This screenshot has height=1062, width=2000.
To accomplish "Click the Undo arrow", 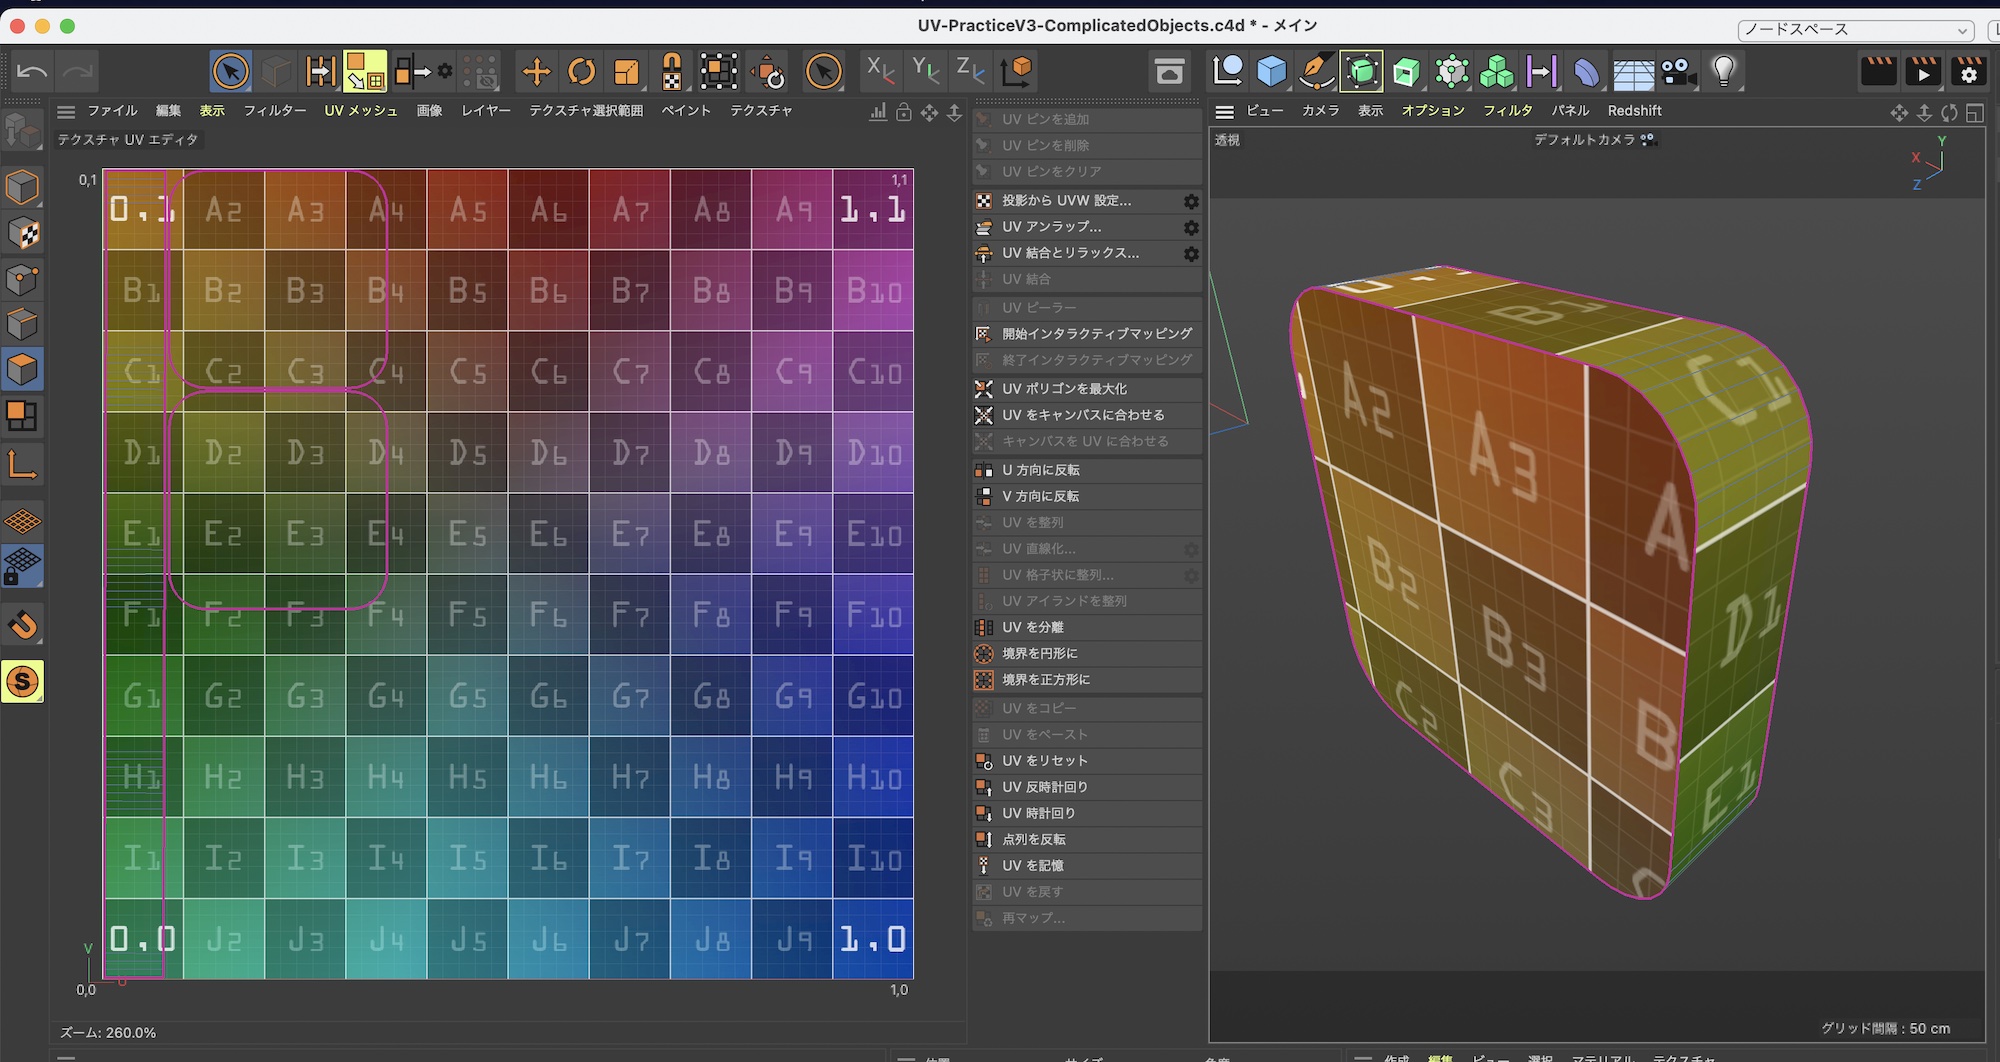I will [x=32, y=72].
